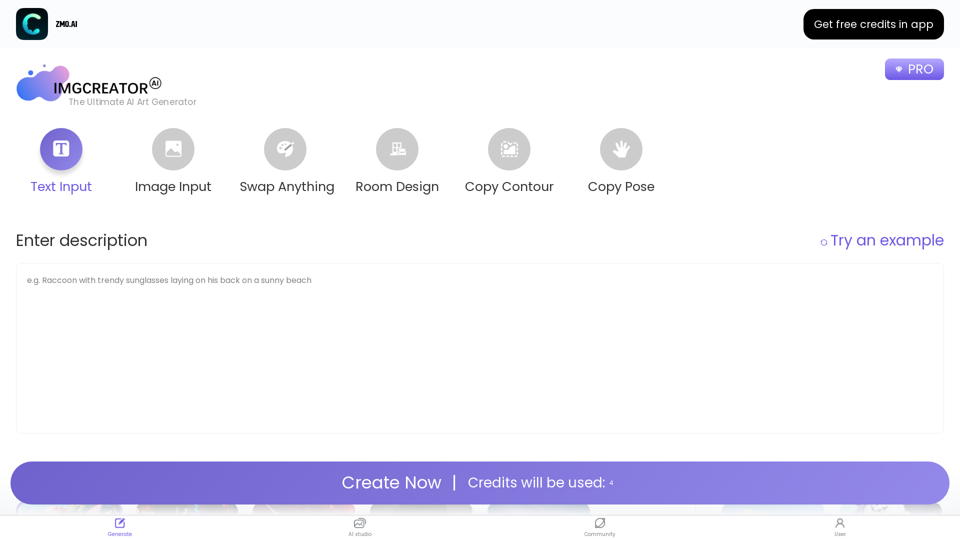The height and width of the screenshot is (540, 960).
Task: Click The Ultimate AI Art Generator tagline
Action: [133, 102]
